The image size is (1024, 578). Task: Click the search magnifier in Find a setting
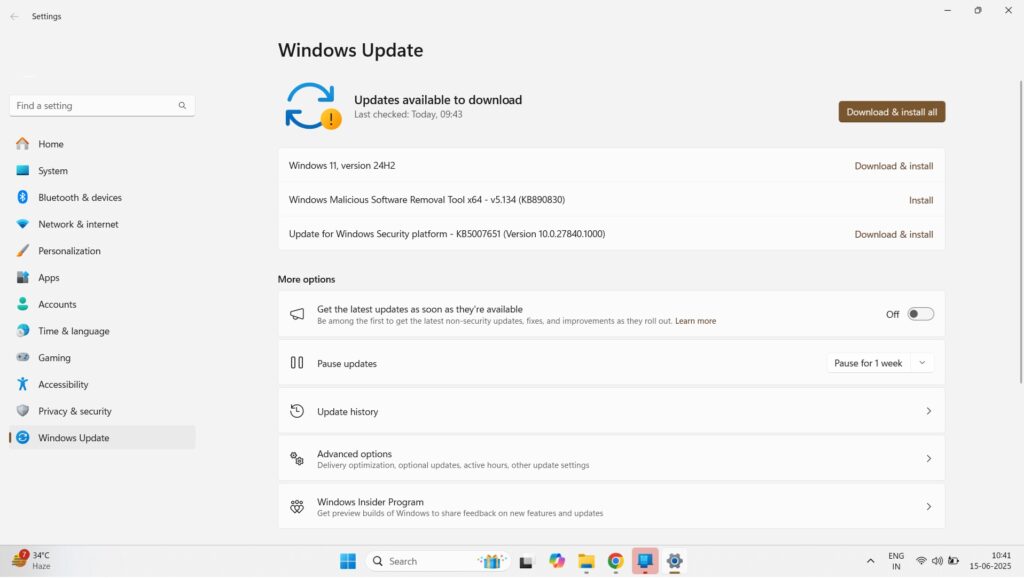click(182, 105)
